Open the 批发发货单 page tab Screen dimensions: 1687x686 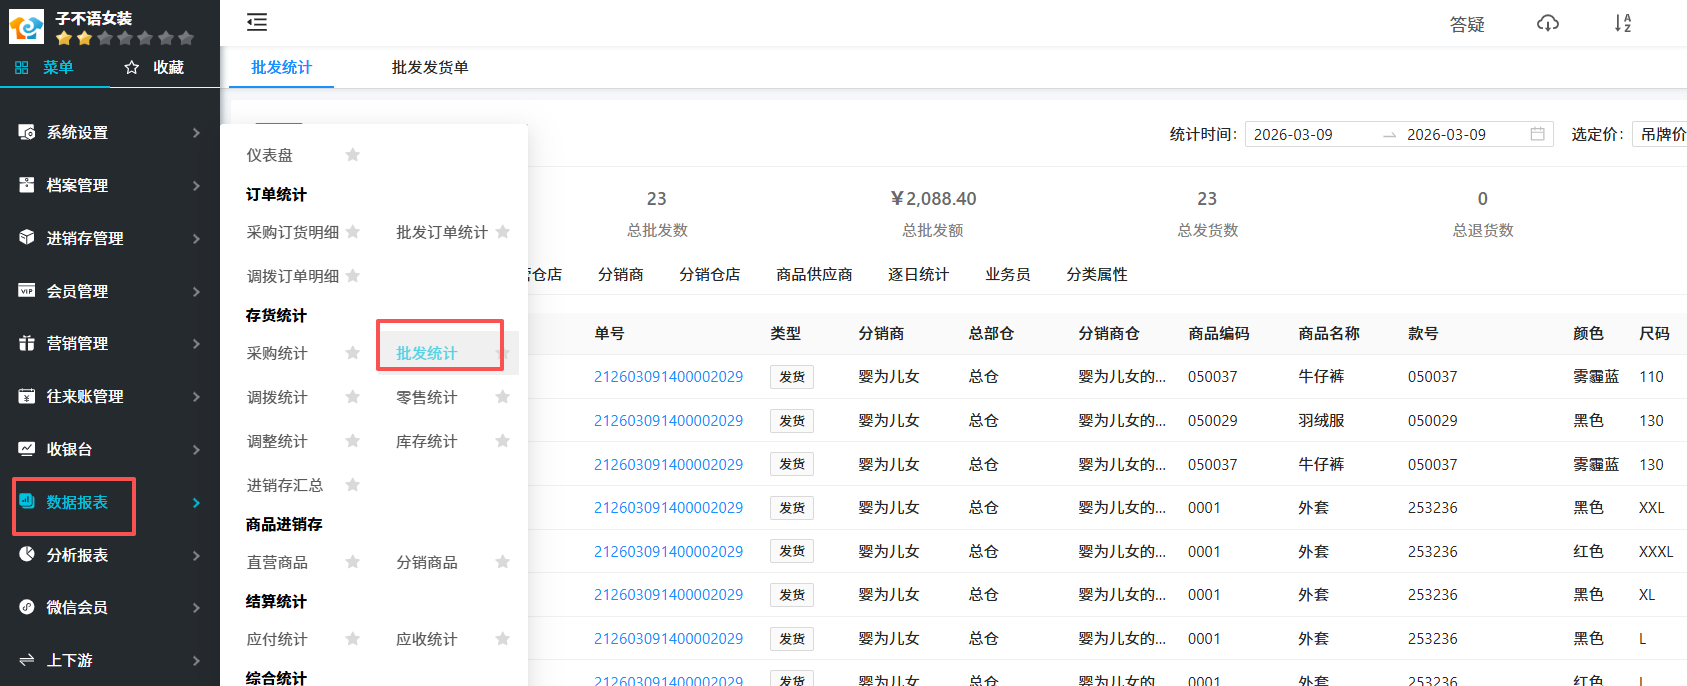pos(430,67)
